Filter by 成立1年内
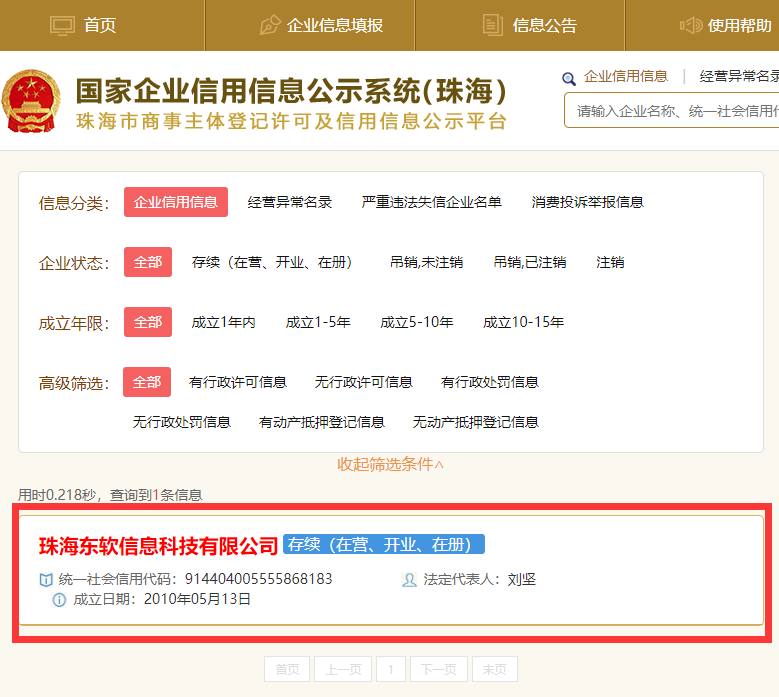 pyautogui.click(x=224, y=322)
